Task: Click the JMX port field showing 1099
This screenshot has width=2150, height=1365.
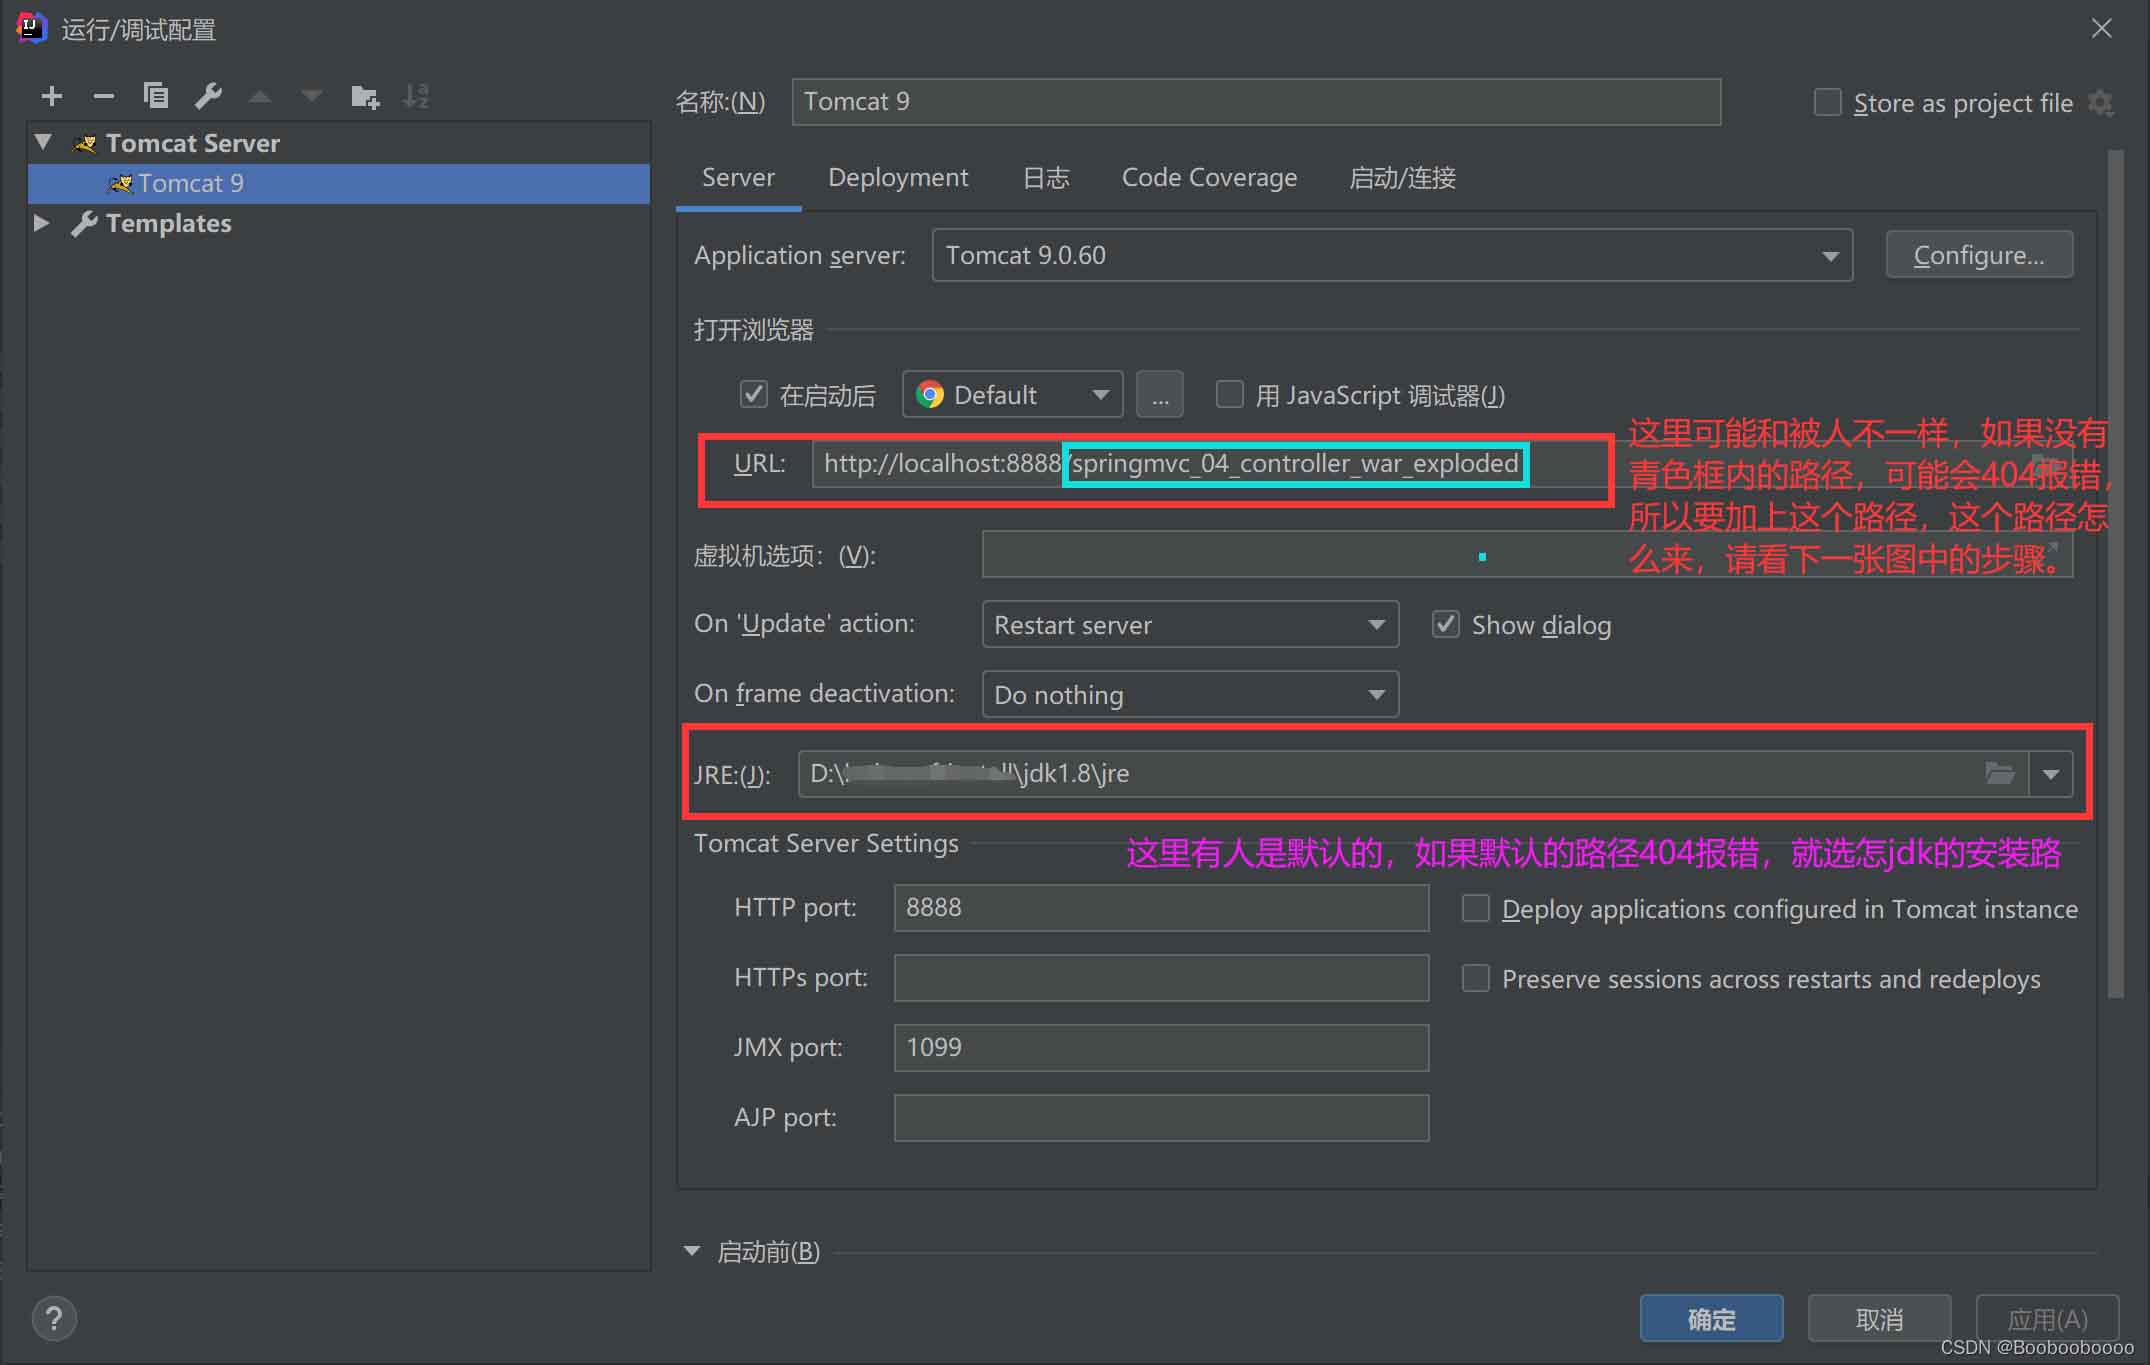Action: tap(1161, 1047)
